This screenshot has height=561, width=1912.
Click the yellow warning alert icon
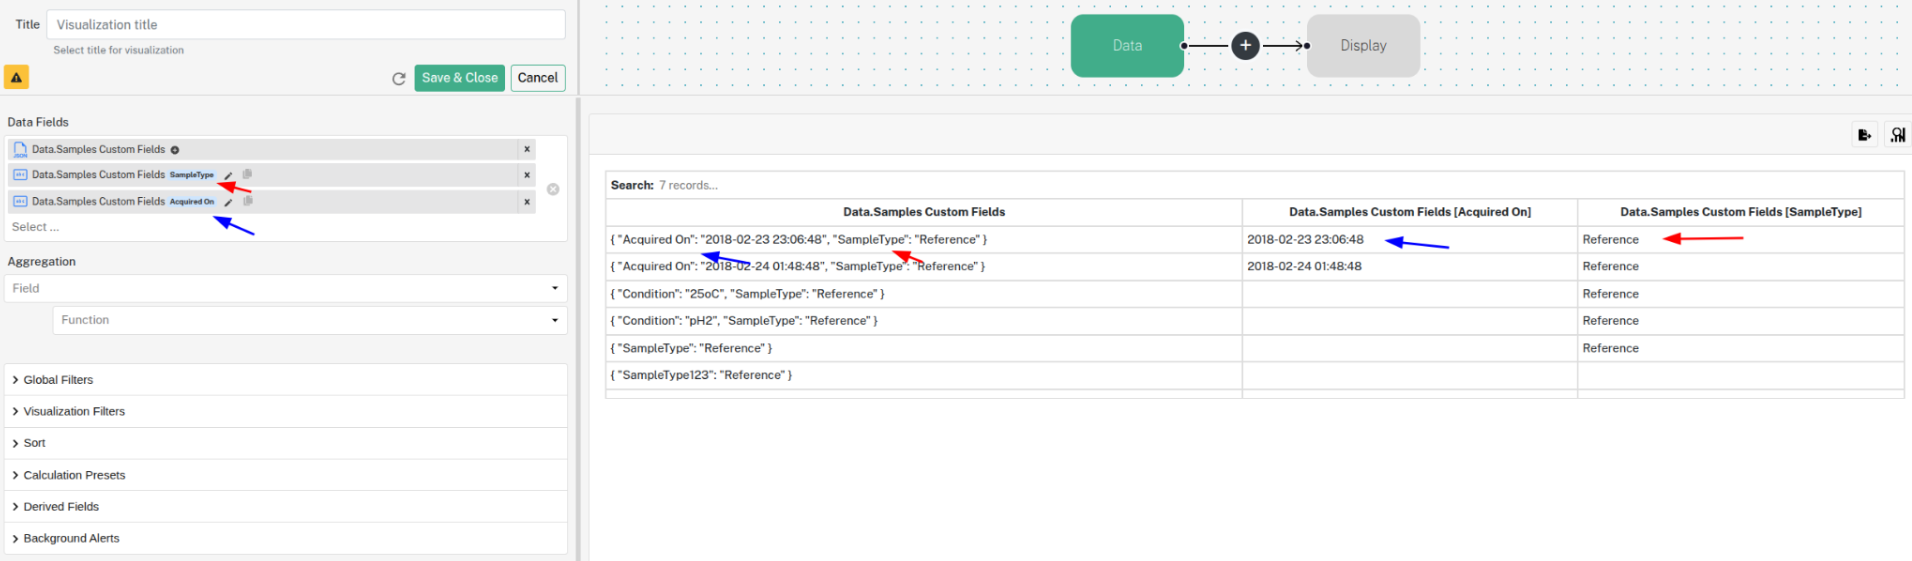(x=16, y=77)
